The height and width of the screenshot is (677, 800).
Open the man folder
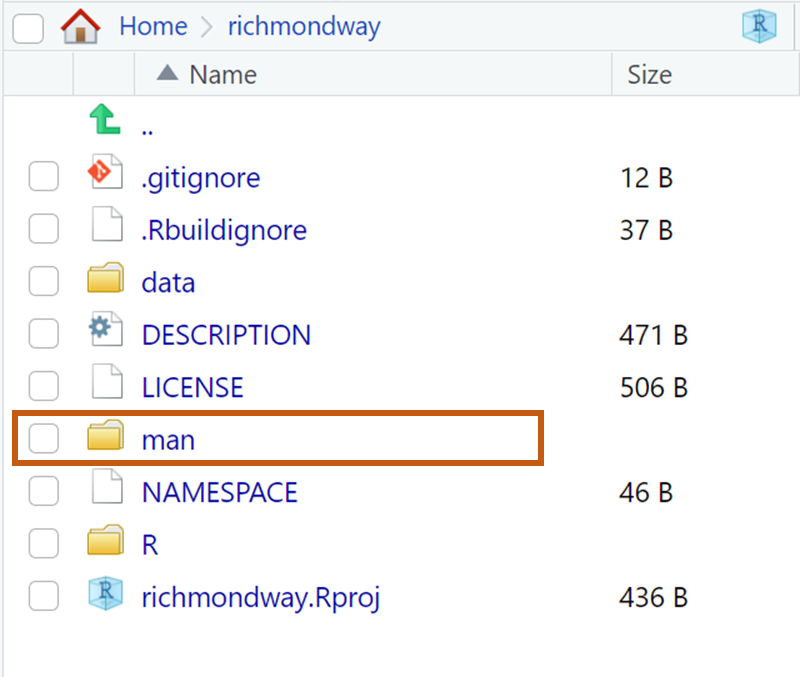pyautogui.click(x=168, y=439)
